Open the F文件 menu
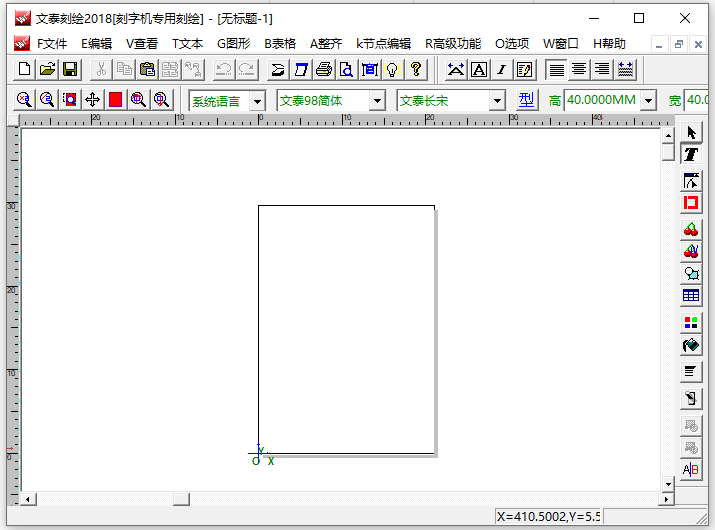This screenshot has height=530, width=715. 52,44
